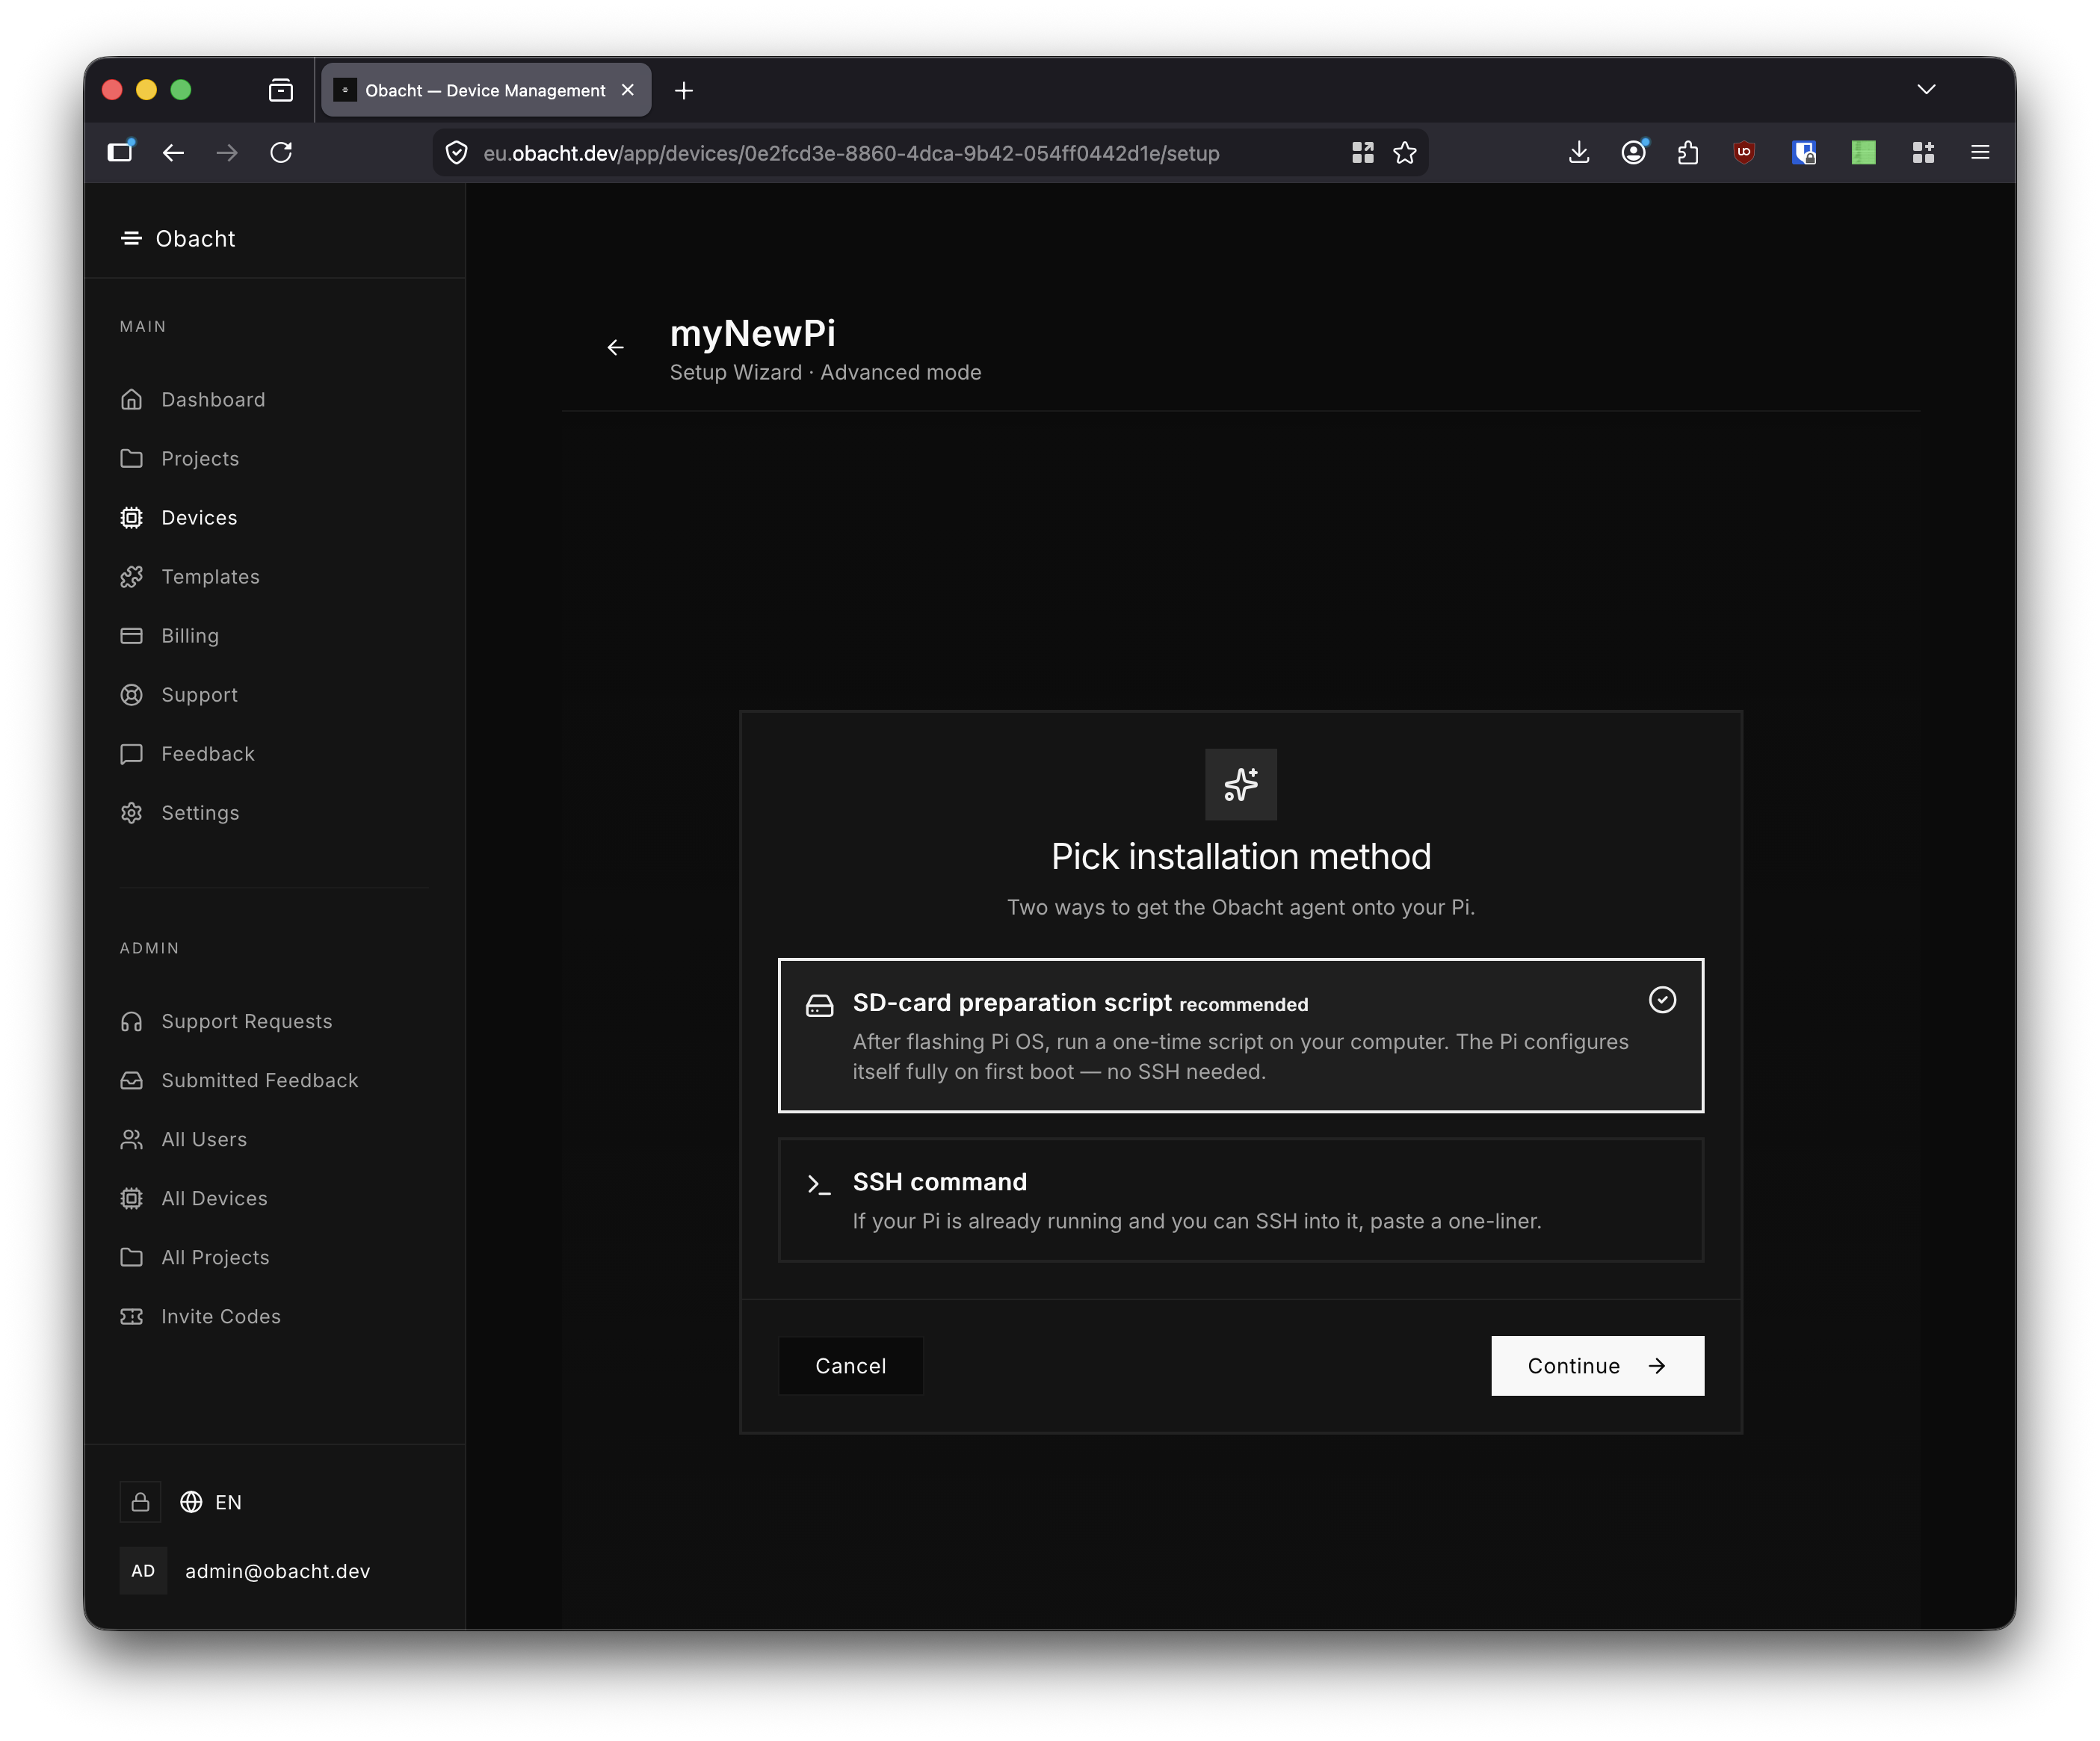Click the sparkle icon above the heading
Screen dimensions: 2100x1741
click(x=1240, y=784)
